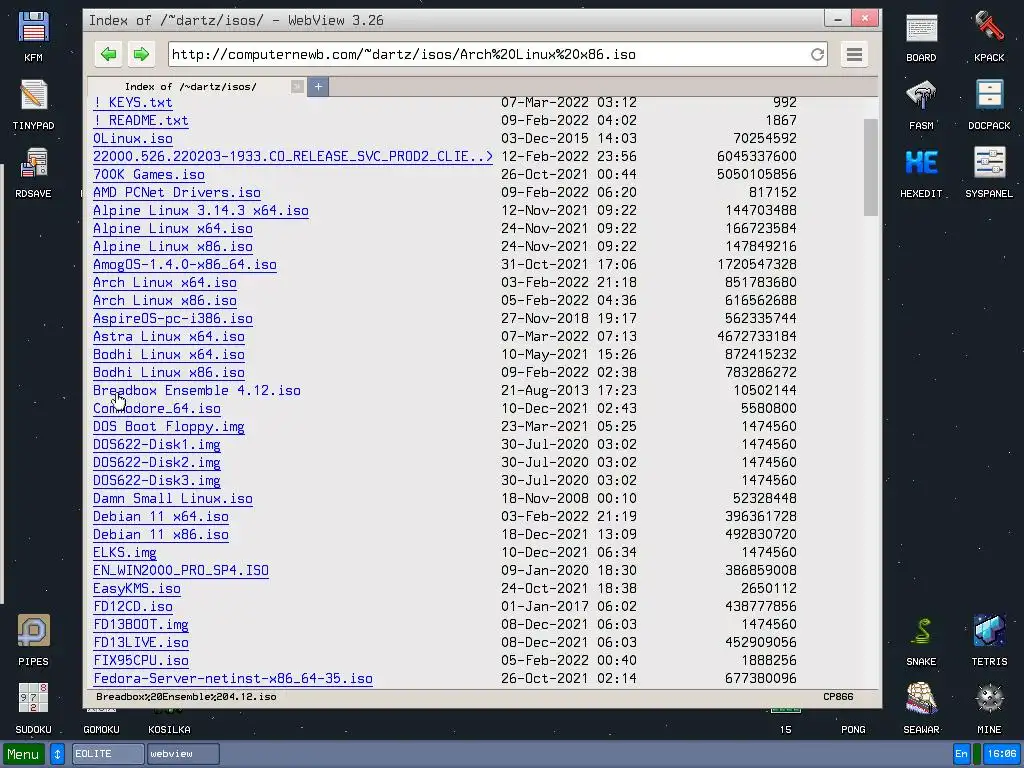The width and height of the screenshot is (1024, 768).
Task: Open AmogOS-1.4.0-x86_64.iso link
Action: coord(185,264)
